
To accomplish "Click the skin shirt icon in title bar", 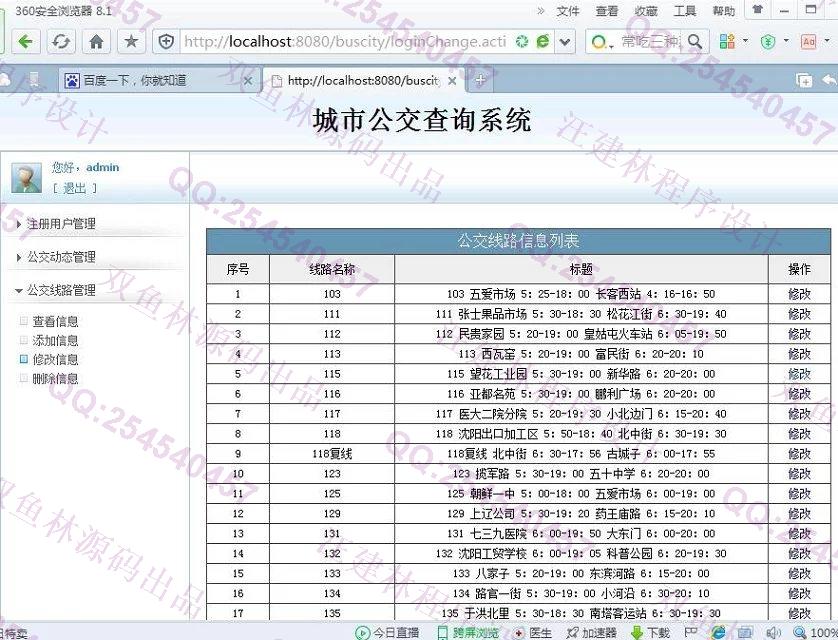I will click(x=757, y=9).
